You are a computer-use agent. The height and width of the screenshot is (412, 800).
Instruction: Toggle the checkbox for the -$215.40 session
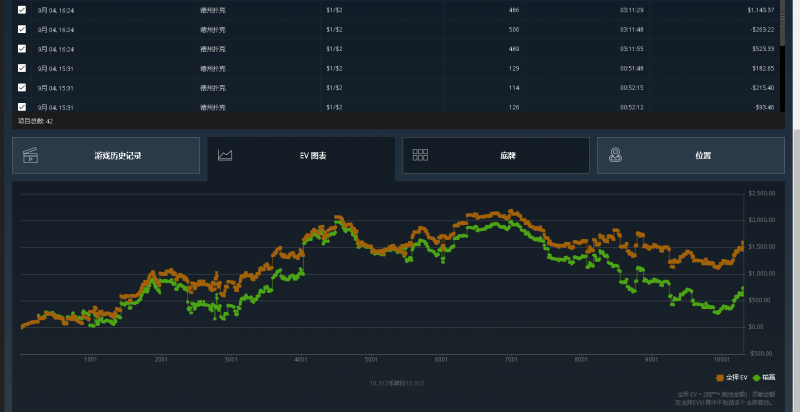coord(22,87)
